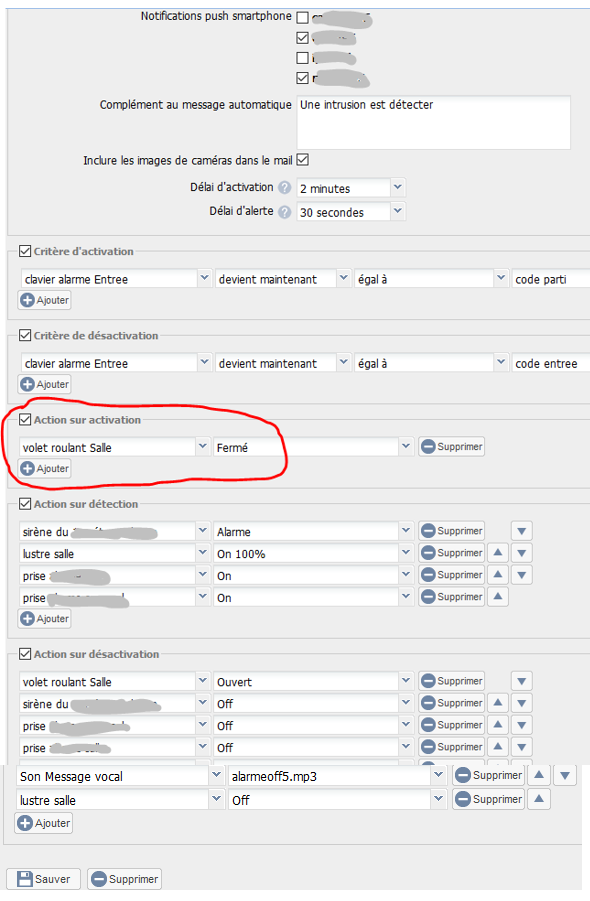
Task: Disable Action sur détection checkbox
Action: click(x=25, y=504)
